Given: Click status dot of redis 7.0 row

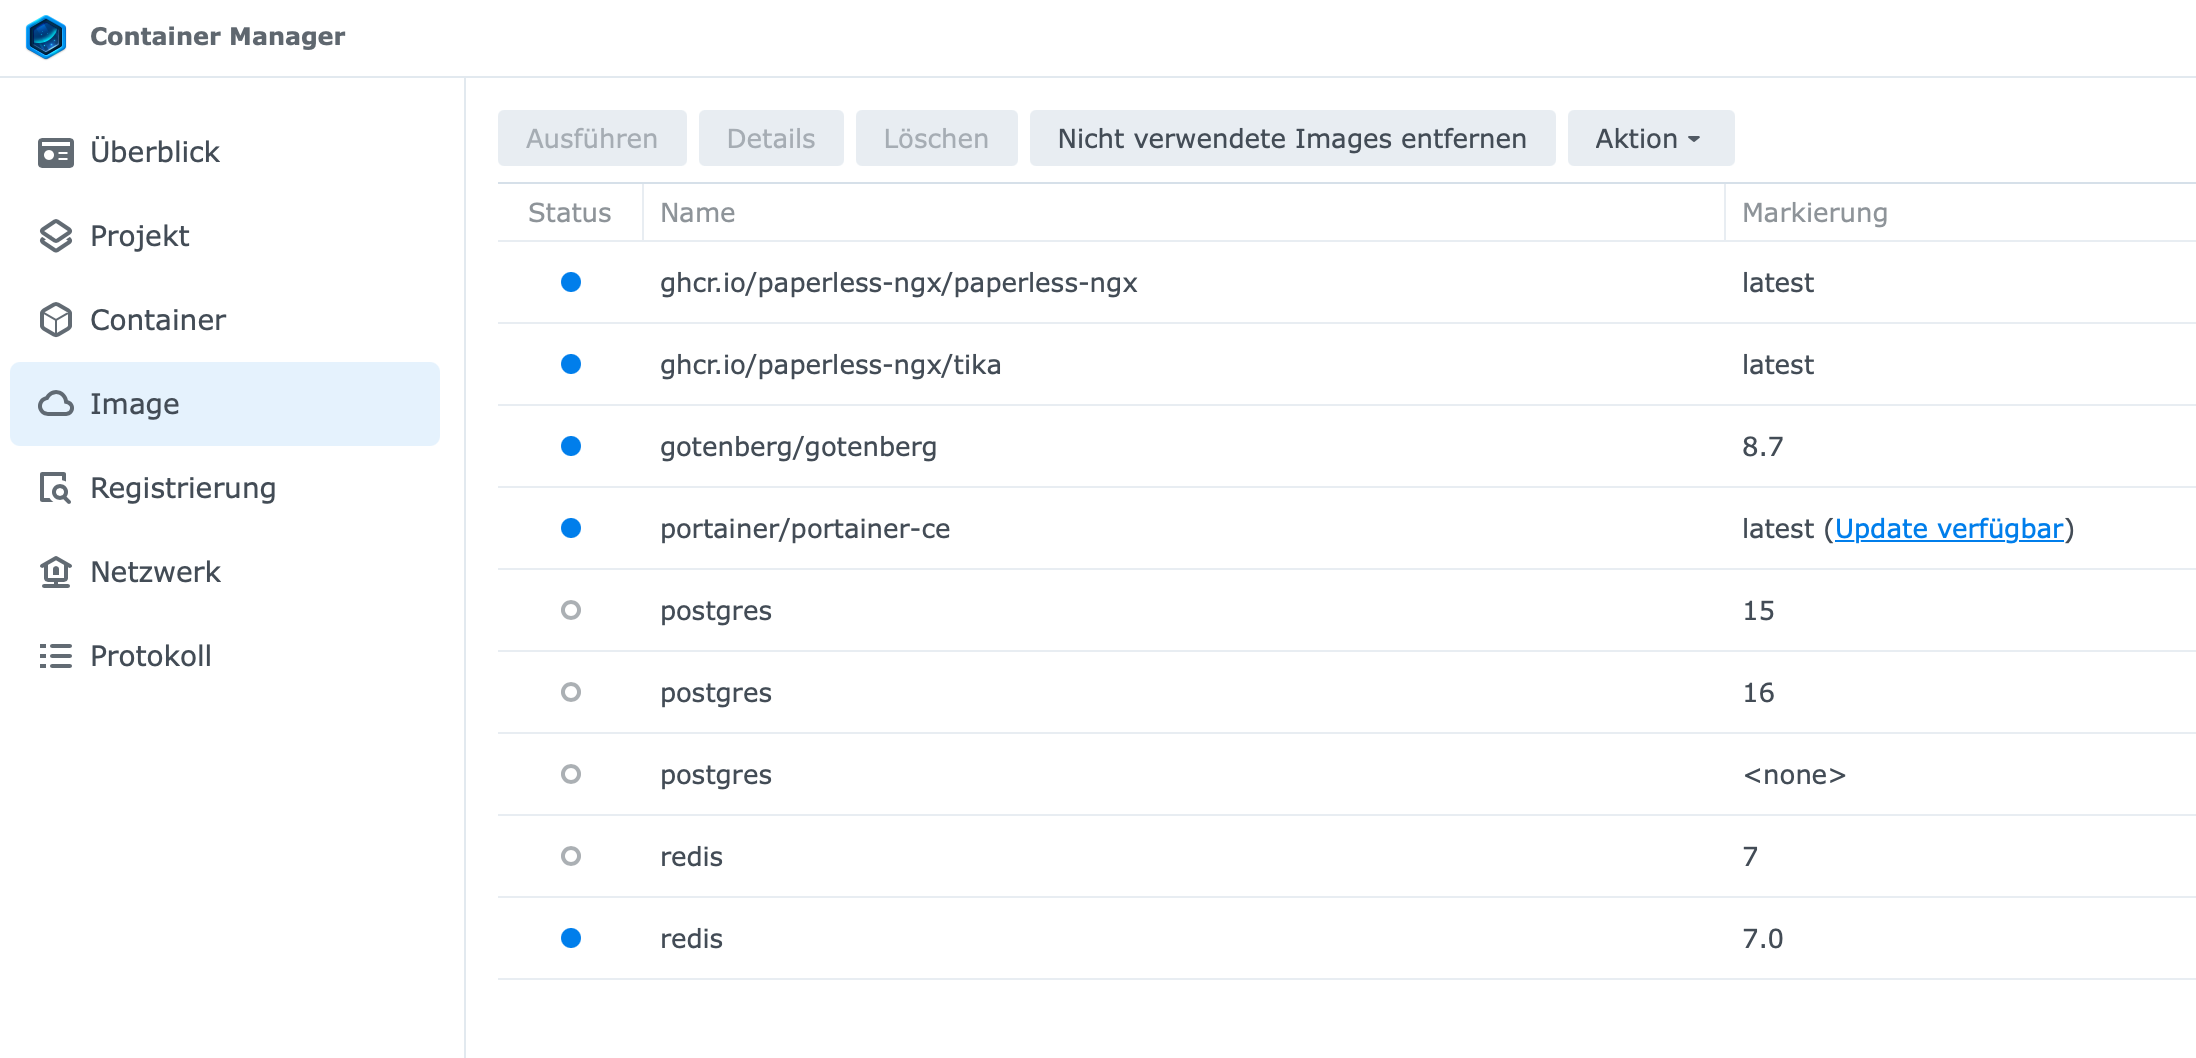Looking at the screenshot, I should 571,938.
